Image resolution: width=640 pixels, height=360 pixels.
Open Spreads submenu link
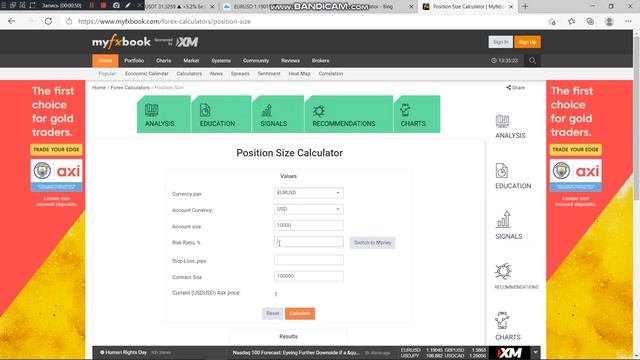pos(240,74)
